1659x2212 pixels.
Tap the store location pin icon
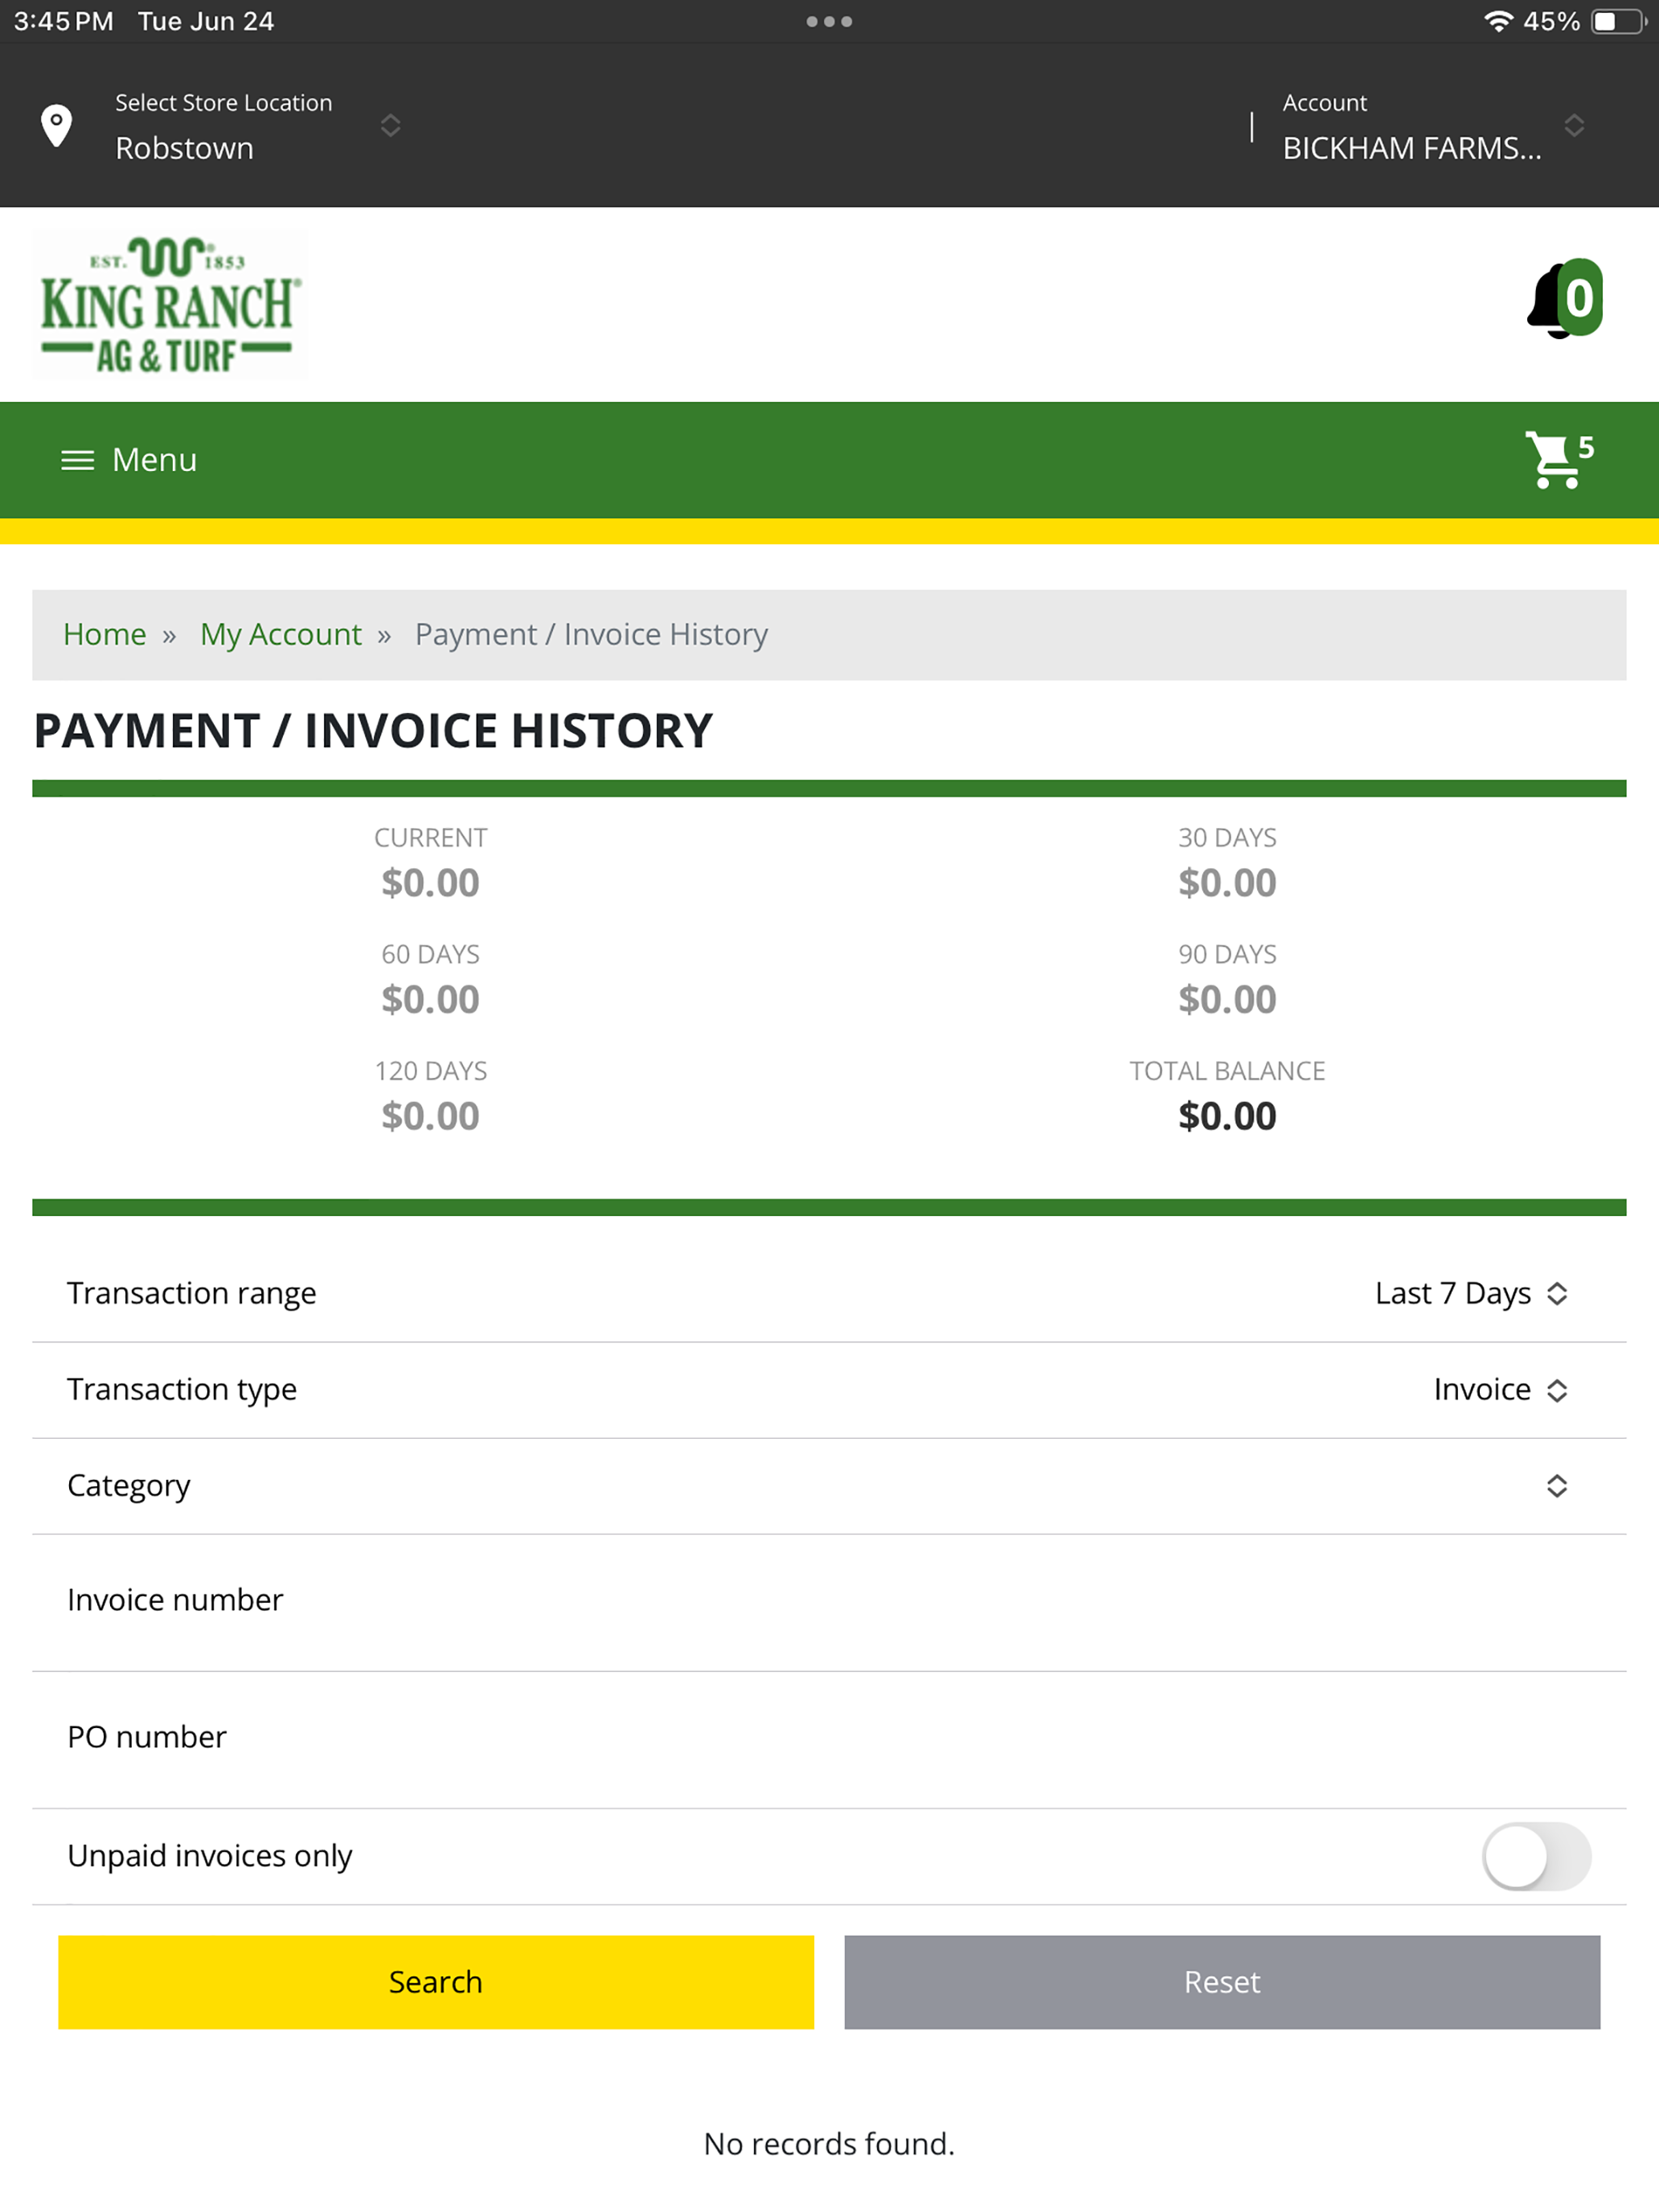pos(57,126)
